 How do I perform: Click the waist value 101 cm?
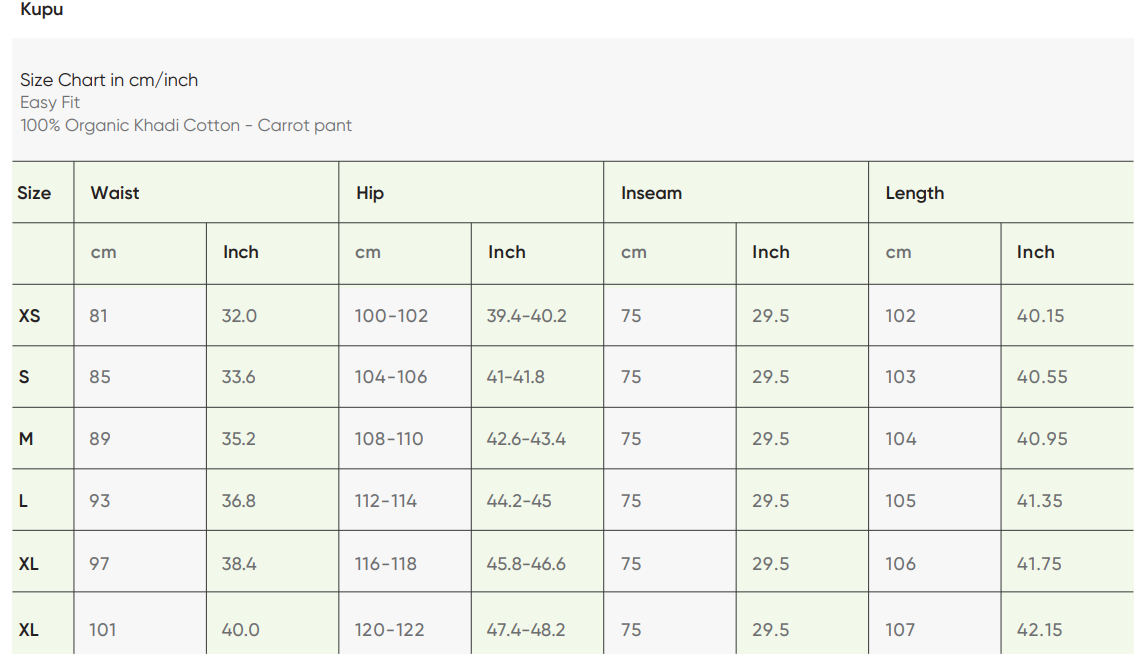click(x=102, y=630)
